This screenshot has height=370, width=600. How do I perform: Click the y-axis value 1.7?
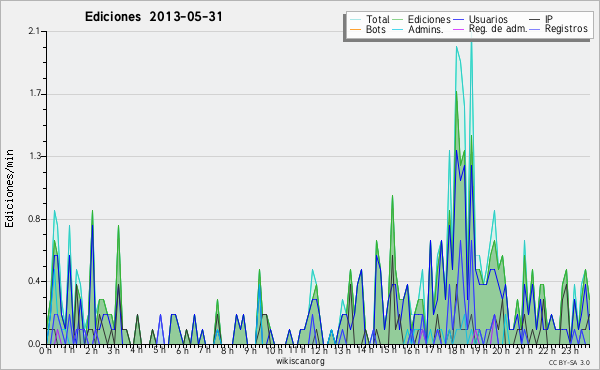point(34,94)
